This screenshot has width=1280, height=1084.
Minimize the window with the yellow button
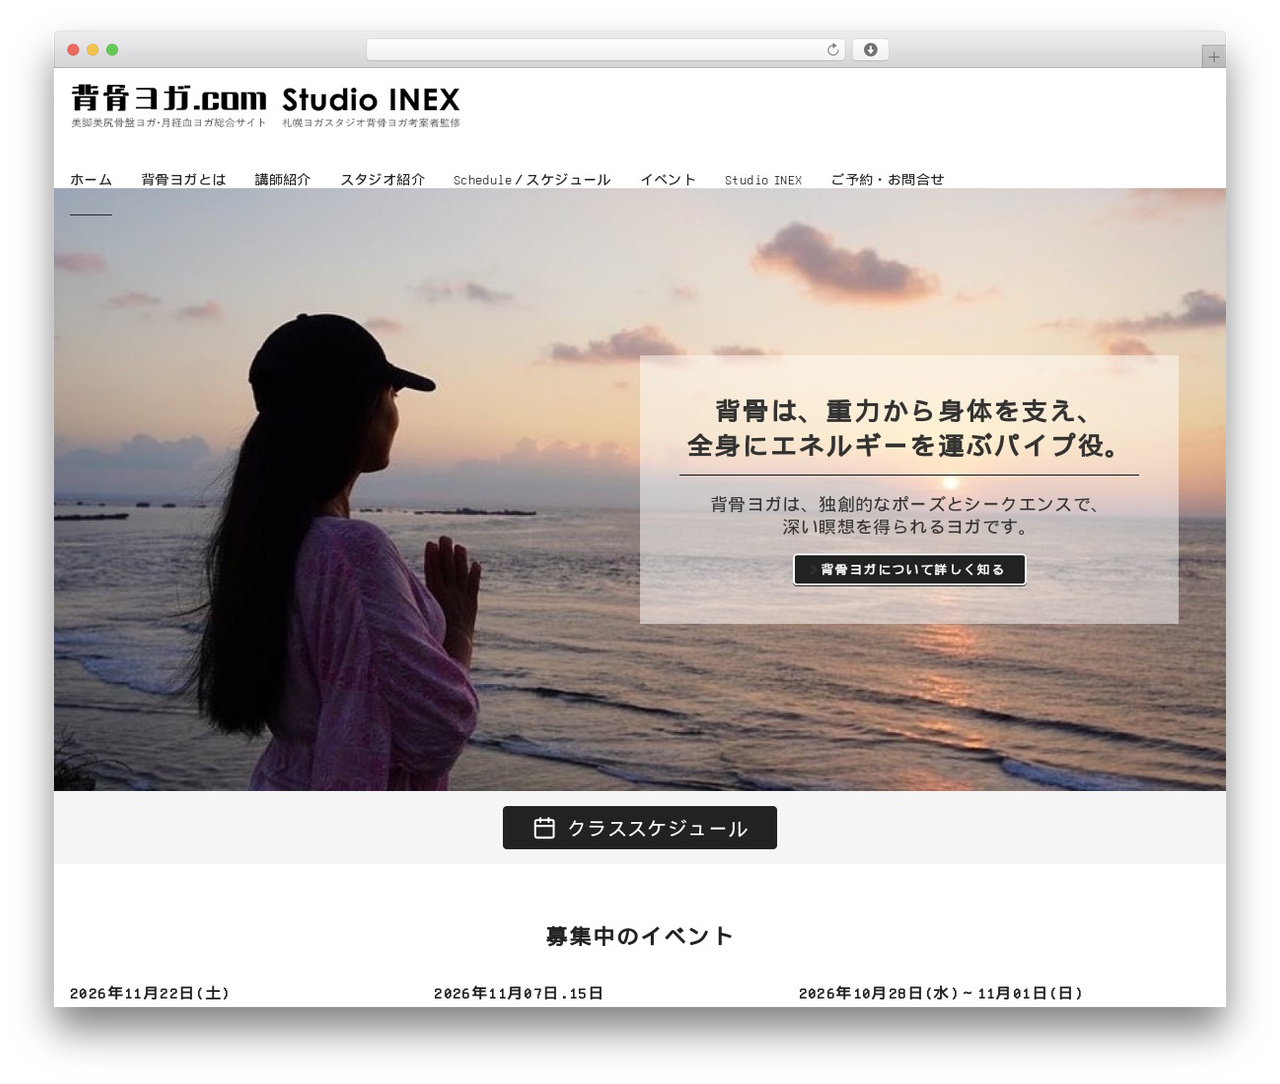pos(93,50)
